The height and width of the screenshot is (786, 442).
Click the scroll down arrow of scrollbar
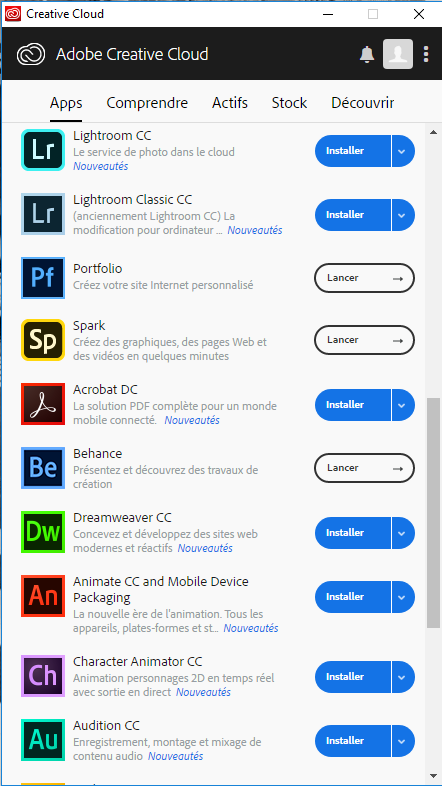pos(433,775)
